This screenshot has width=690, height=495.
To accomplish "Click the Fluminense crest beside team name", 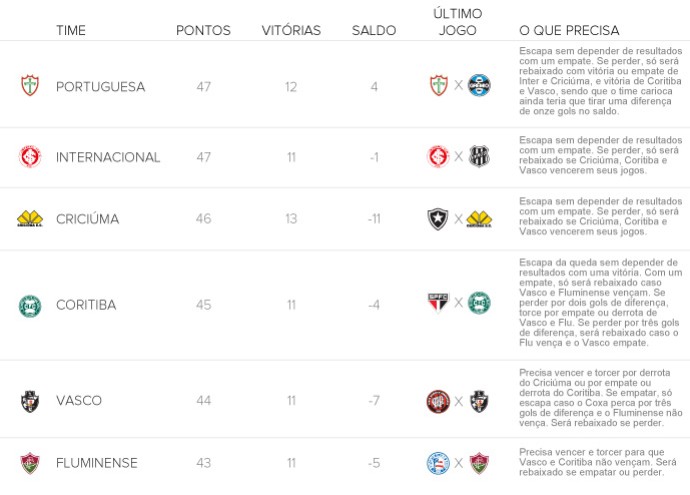I will click(x=30, y=463).
